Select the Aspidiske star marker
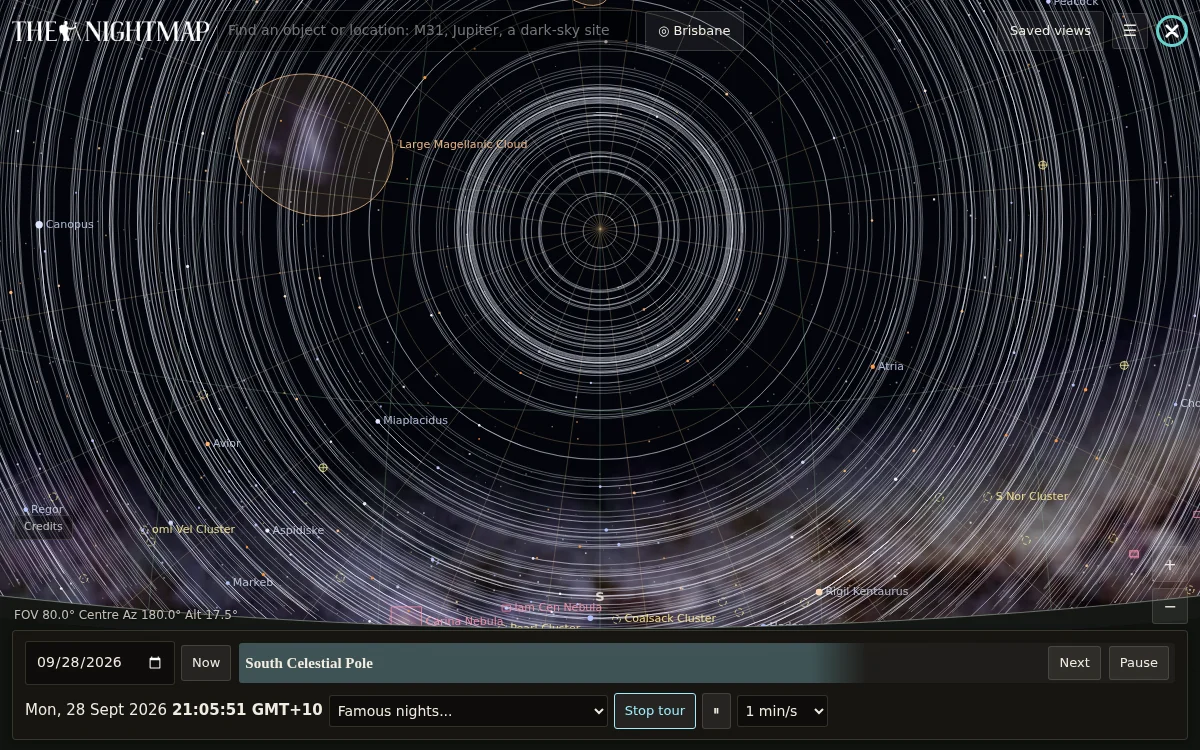1200x750 pixels. coord(267,531)
